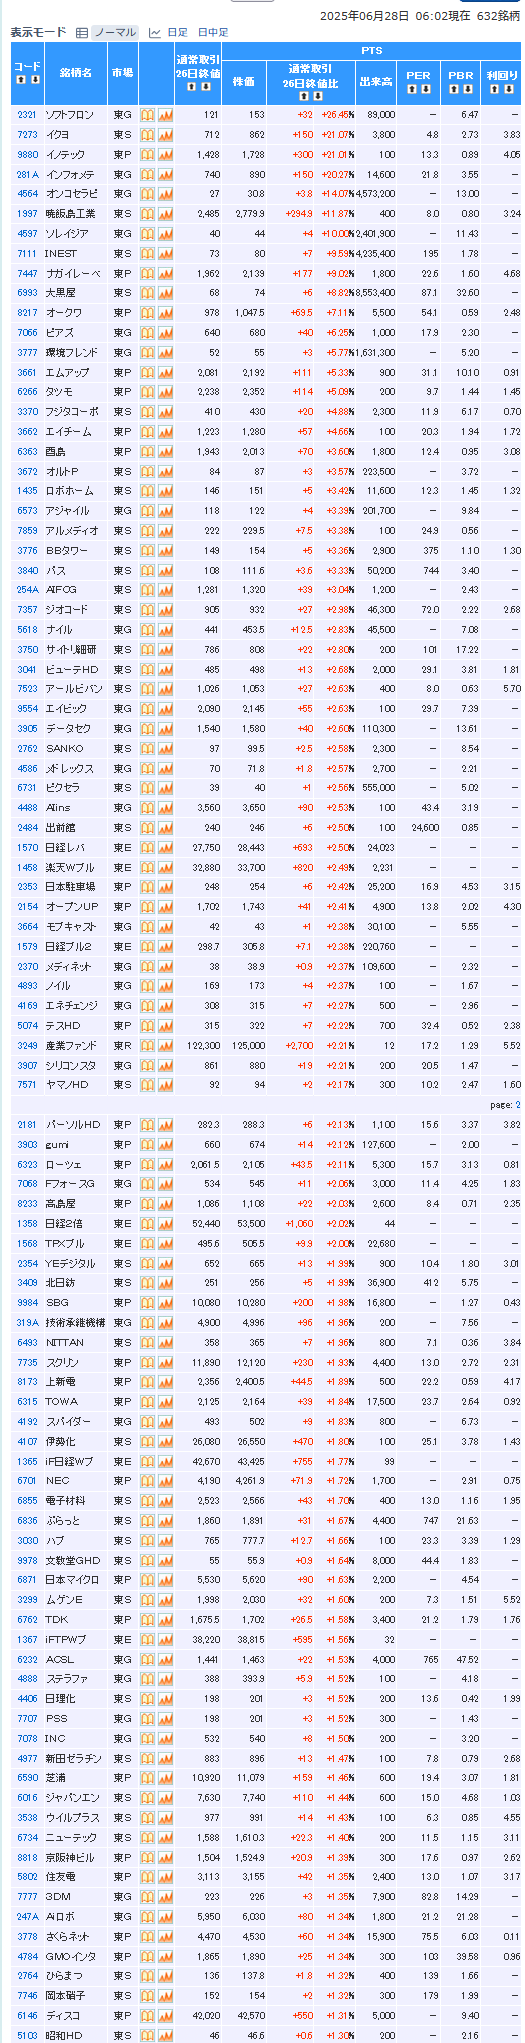Viewport: 525px width, 2043px height.
Task: Open chart icon for ソフトフロン row
Action: tap(165, 114)
